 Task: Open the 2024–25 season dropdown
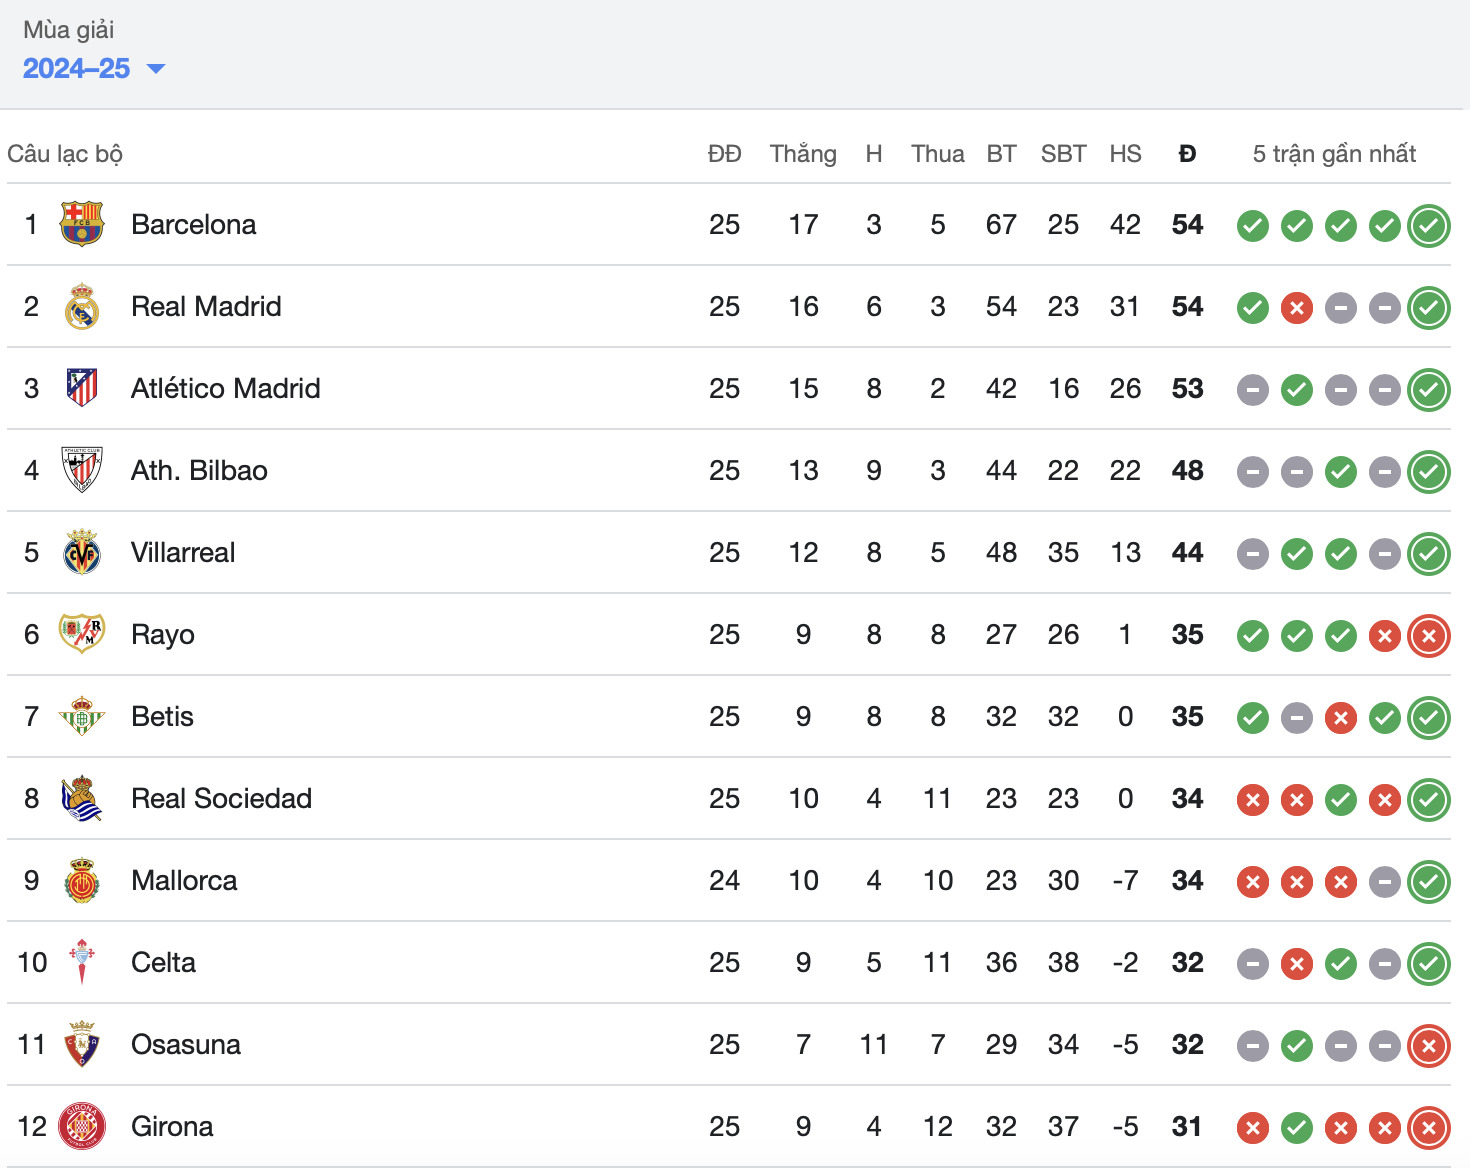[x=93, y=68]
